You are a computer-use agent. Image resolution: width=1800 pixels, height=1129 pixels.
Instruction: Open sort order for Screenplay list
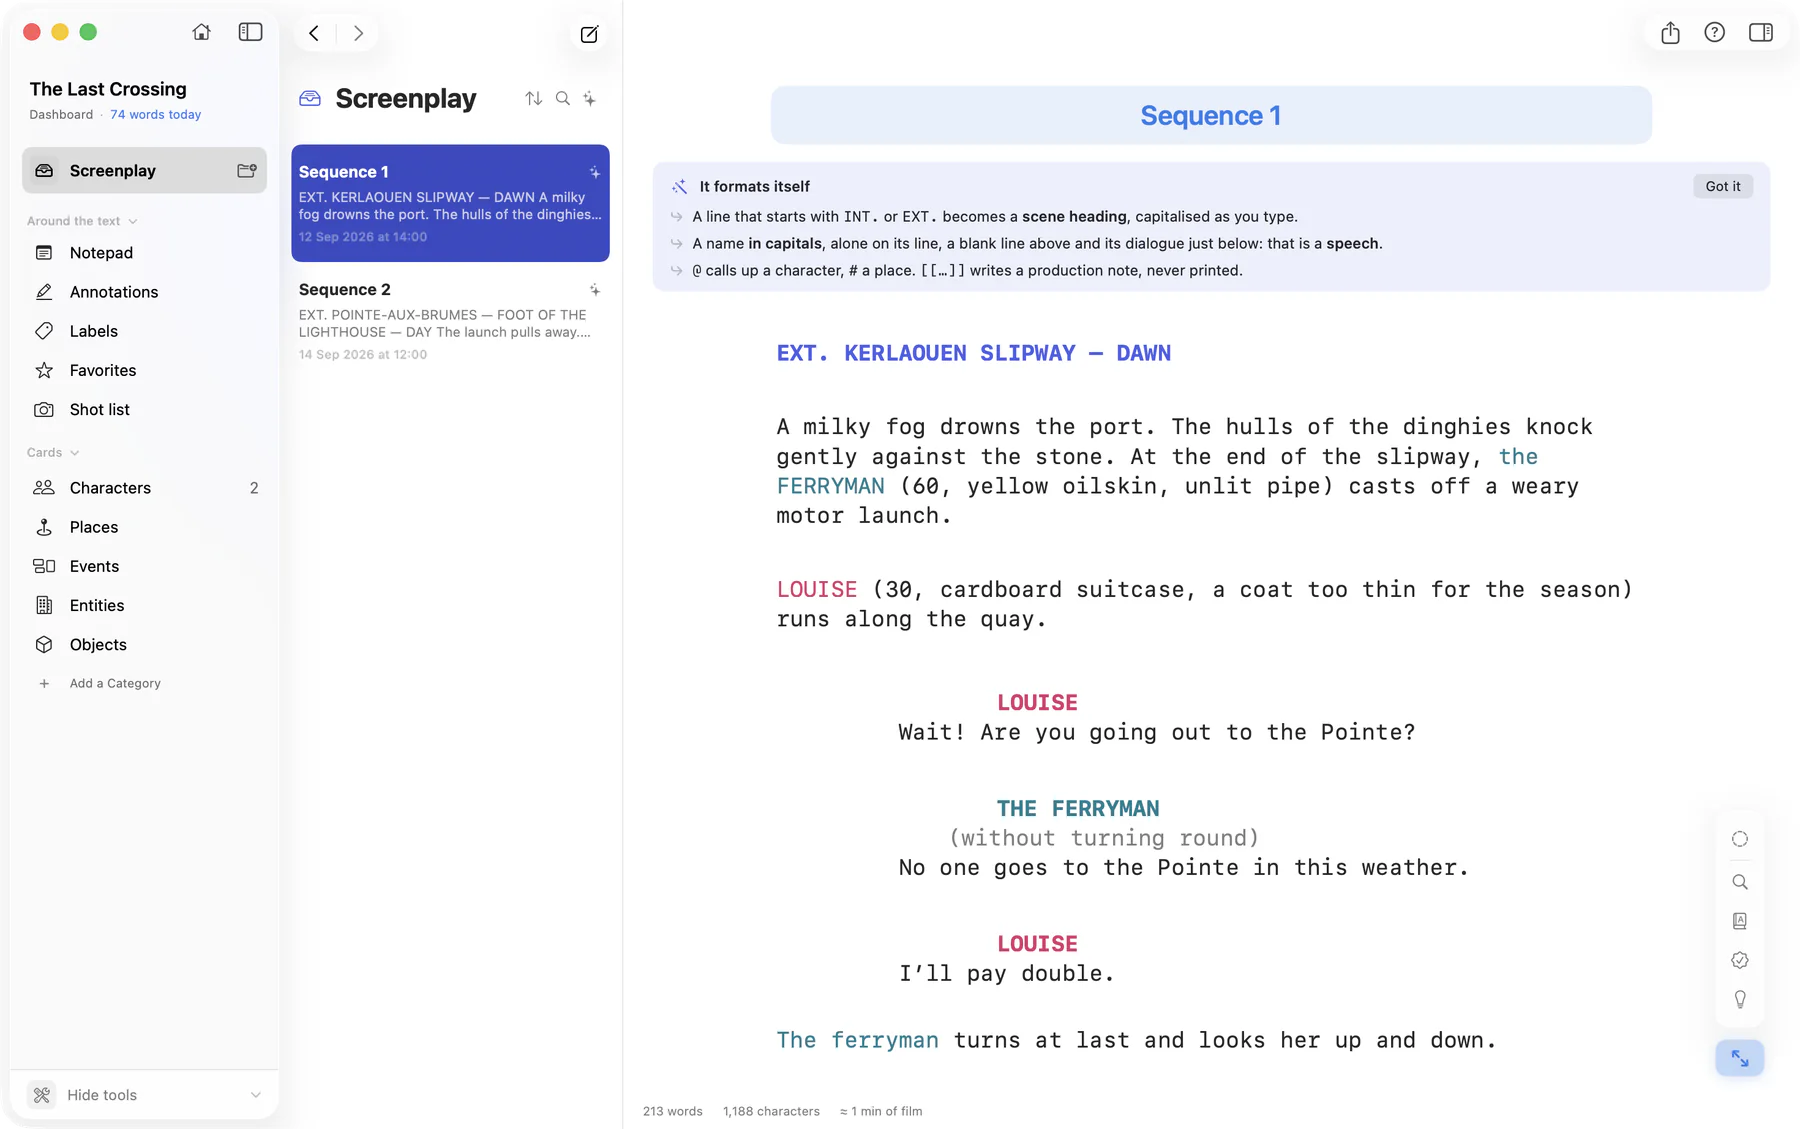click(534, 98)
